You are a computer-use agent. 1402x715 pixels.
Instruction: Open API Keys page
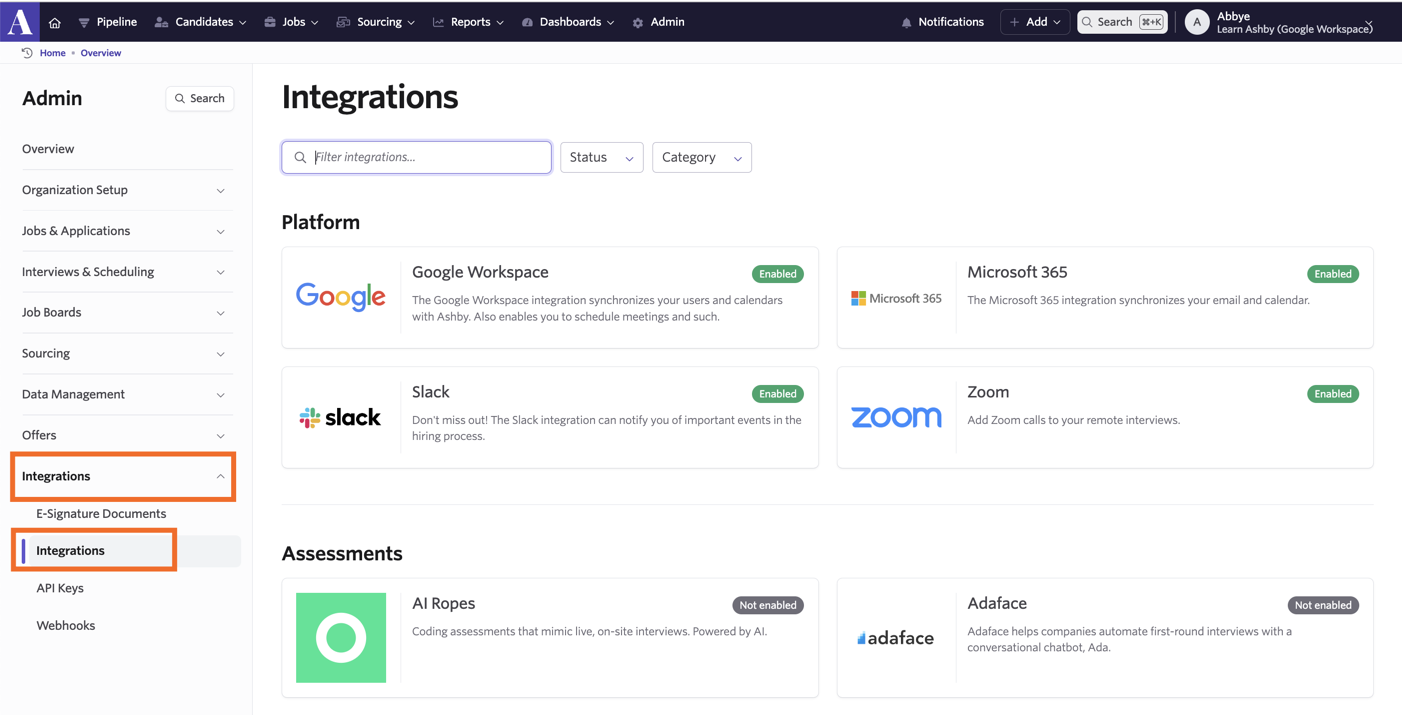tap(60, 588)
